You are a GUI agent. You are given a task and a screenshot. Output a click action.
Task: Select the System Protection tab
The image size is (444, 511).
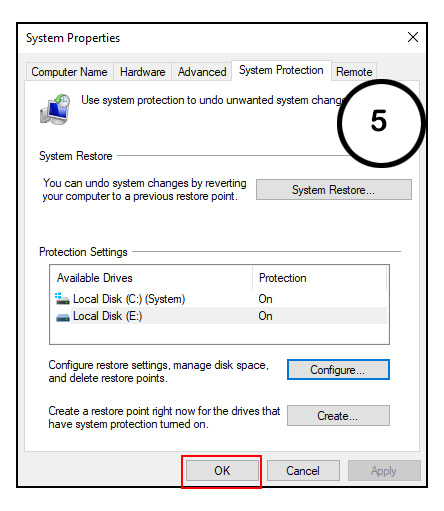pyautogui.click(x=281, y=70)
